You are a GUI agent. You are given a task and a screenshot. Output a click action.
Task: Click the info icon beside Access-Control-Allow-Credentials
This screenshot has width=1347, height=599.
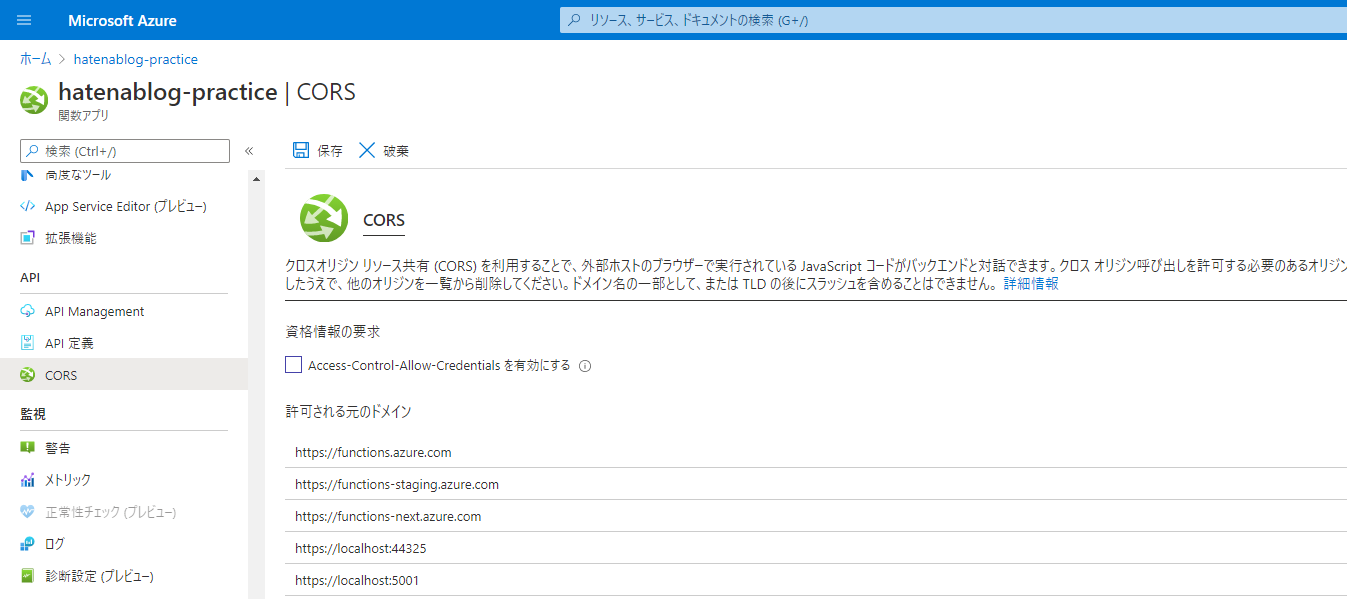point(585,366)
